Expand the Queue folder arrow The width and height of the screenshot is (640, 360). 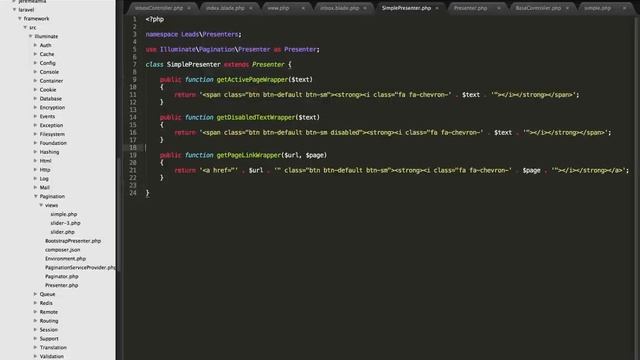click(x=36, y=294)
